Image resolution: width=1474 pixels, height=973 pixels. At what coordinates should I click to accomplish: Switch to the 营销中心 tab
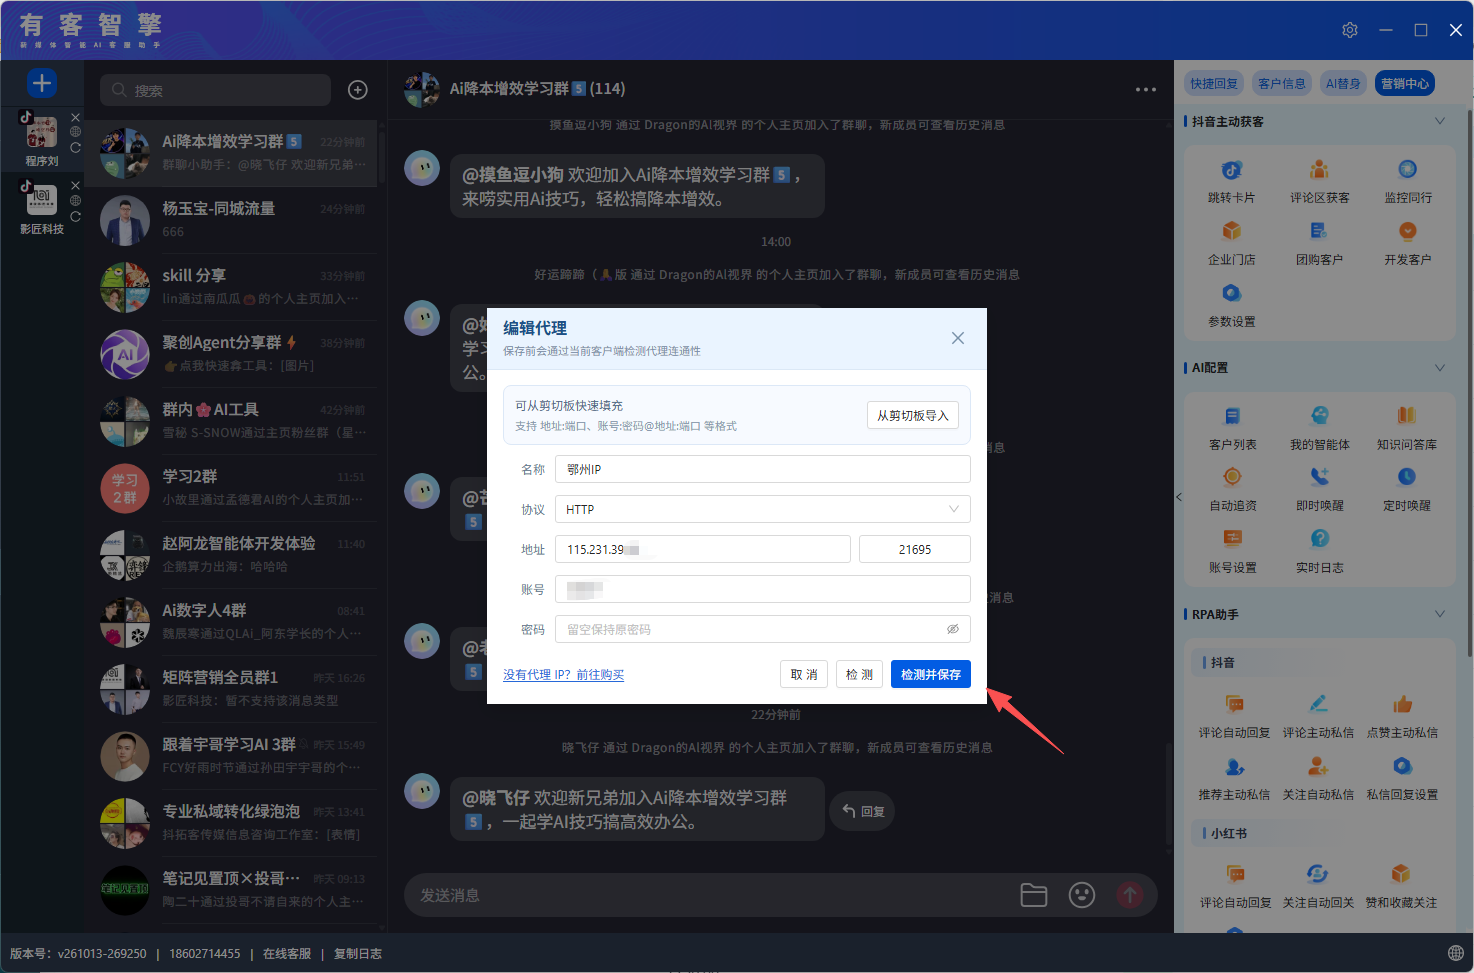(1405, 83)
